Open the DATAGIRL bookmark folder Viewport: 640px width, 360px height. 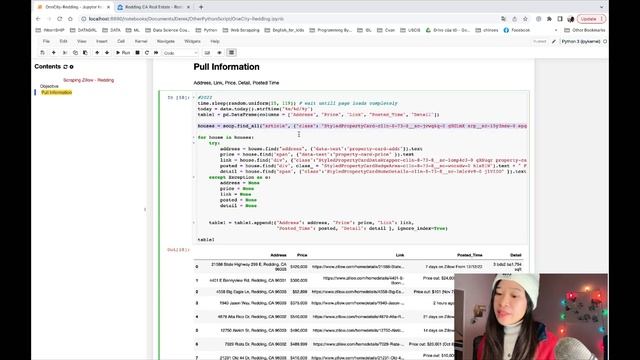[83, 30]
